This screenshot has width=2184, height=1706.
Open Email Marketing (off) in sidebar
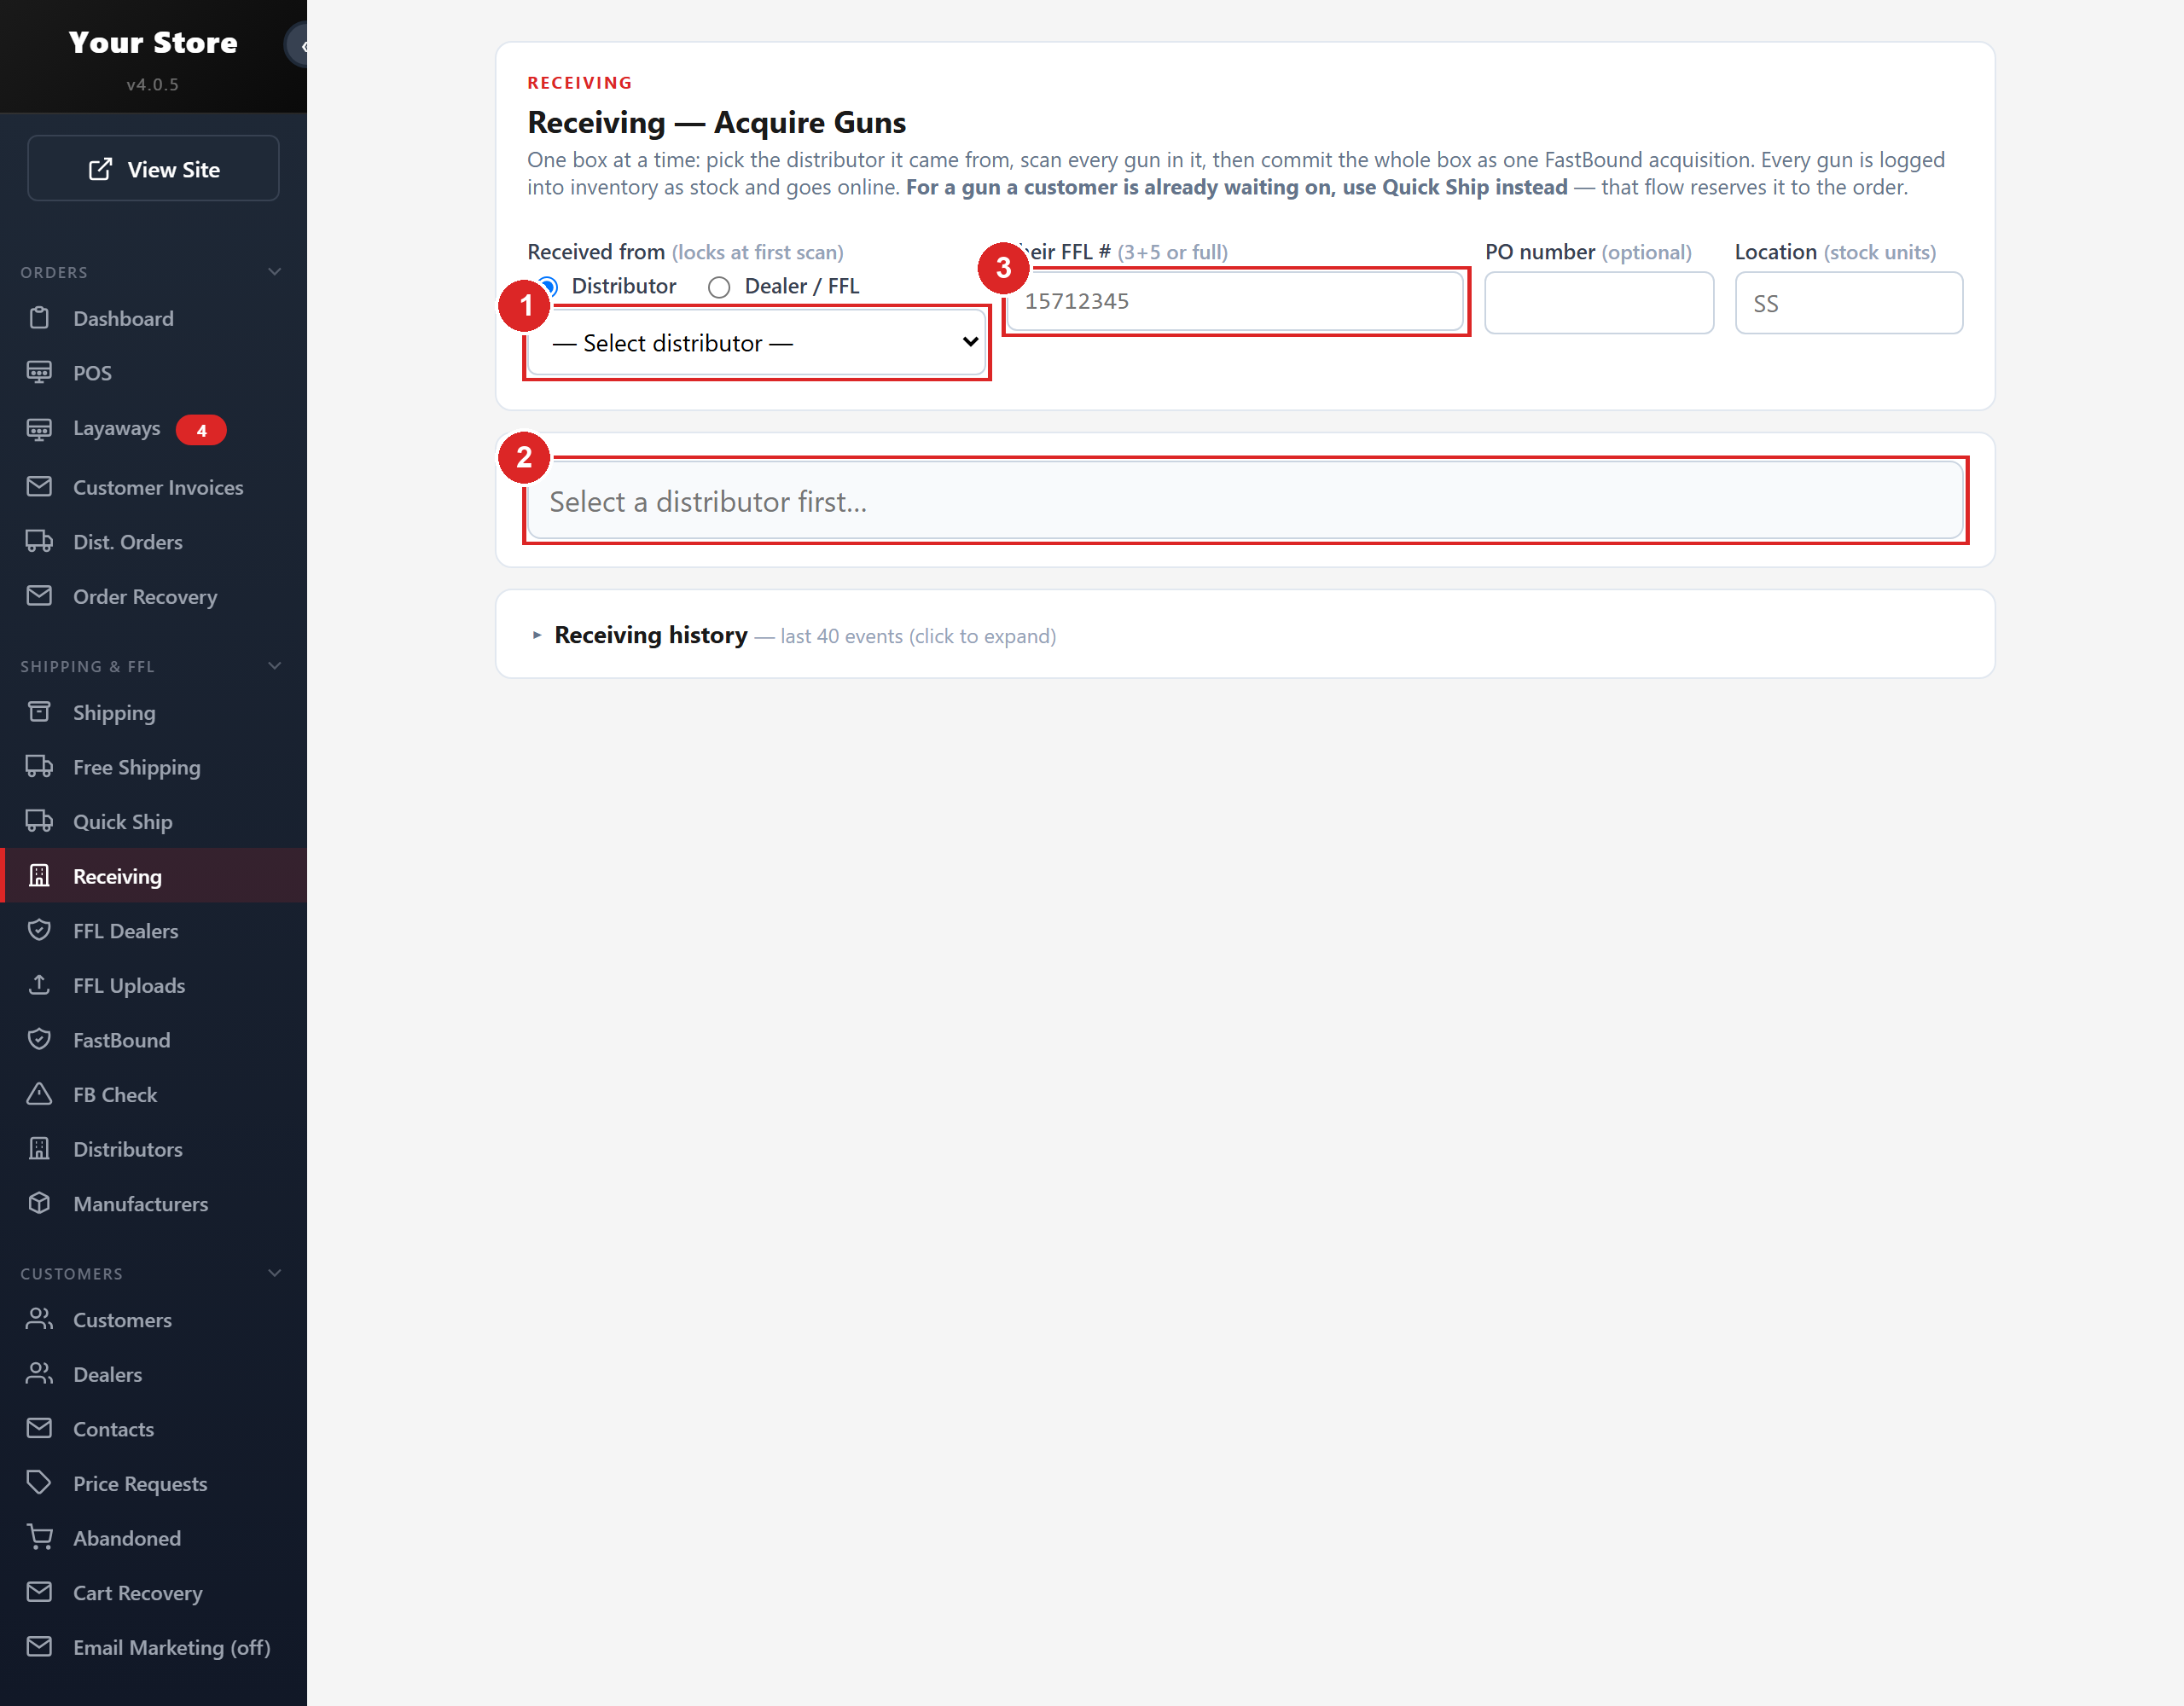153,1647
